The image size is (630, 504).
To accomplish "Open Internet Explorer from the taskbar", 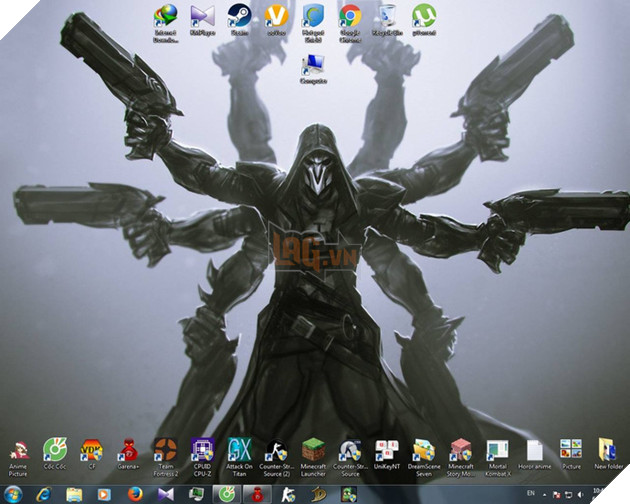I will 43,494.
